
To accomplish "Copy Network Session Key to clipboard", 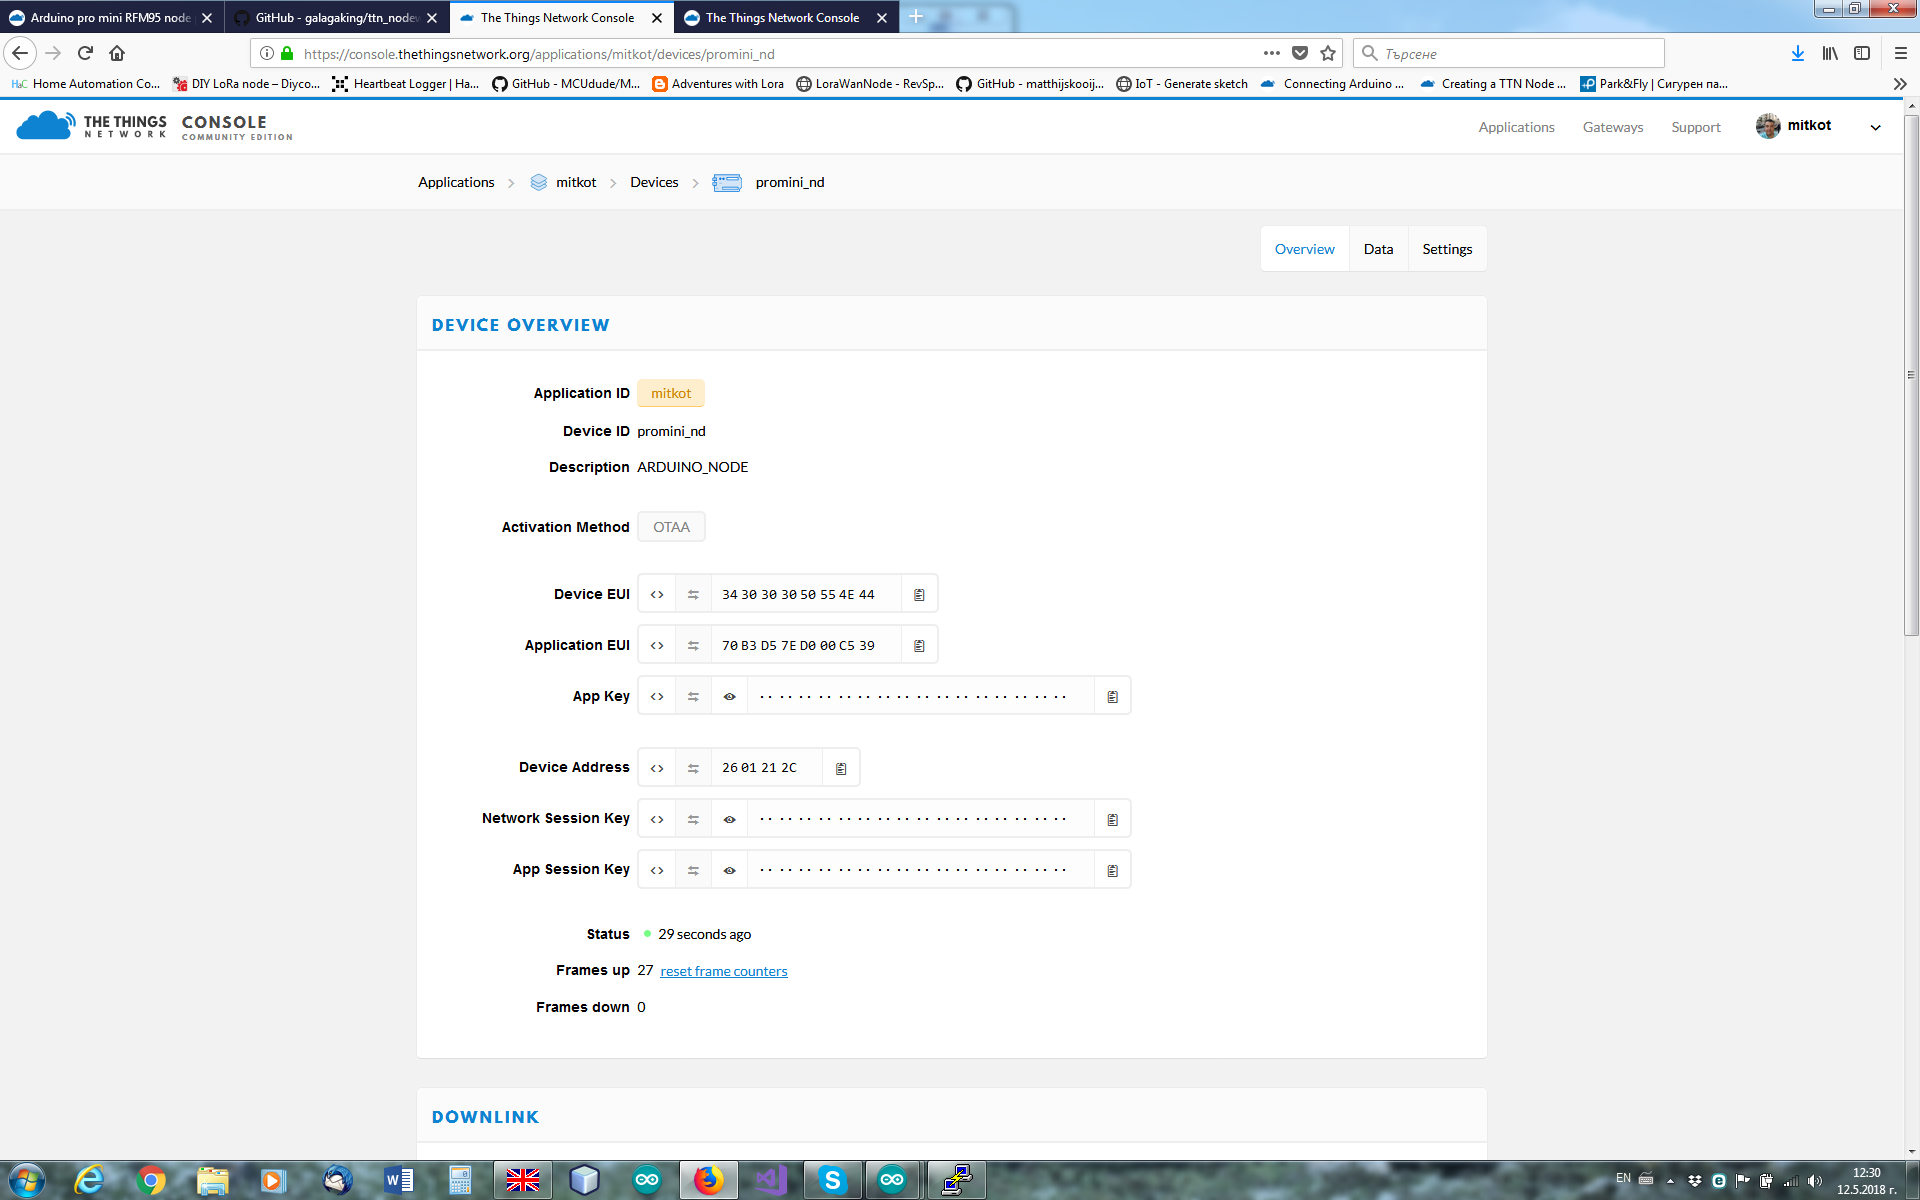I will tap(1112, 818).
